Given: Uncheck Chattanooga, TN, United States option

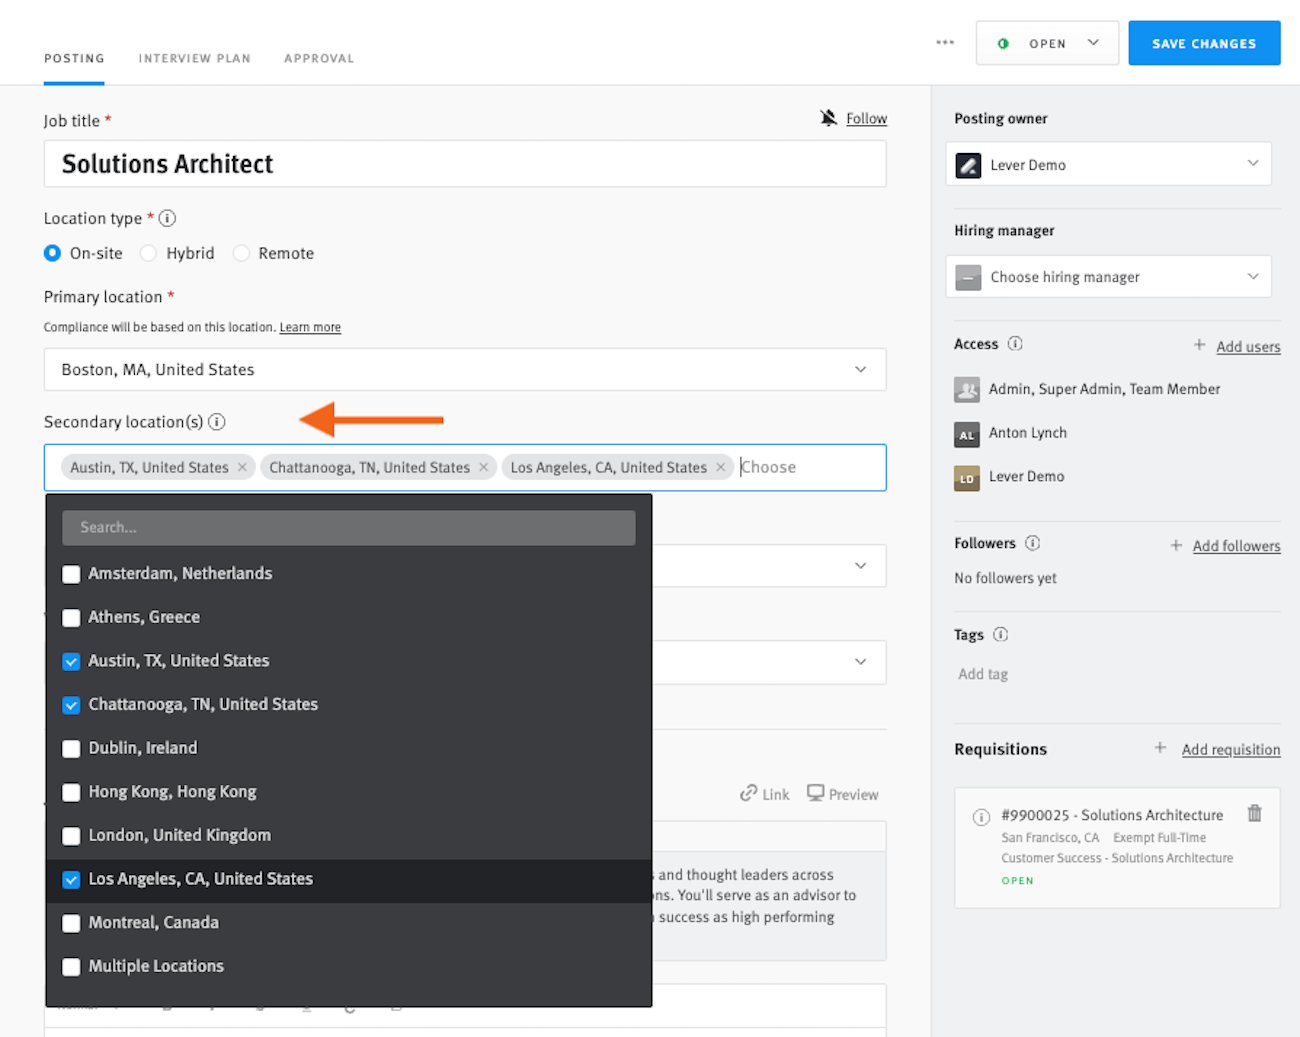Looking at the screenshot, I should click(71, 705).
